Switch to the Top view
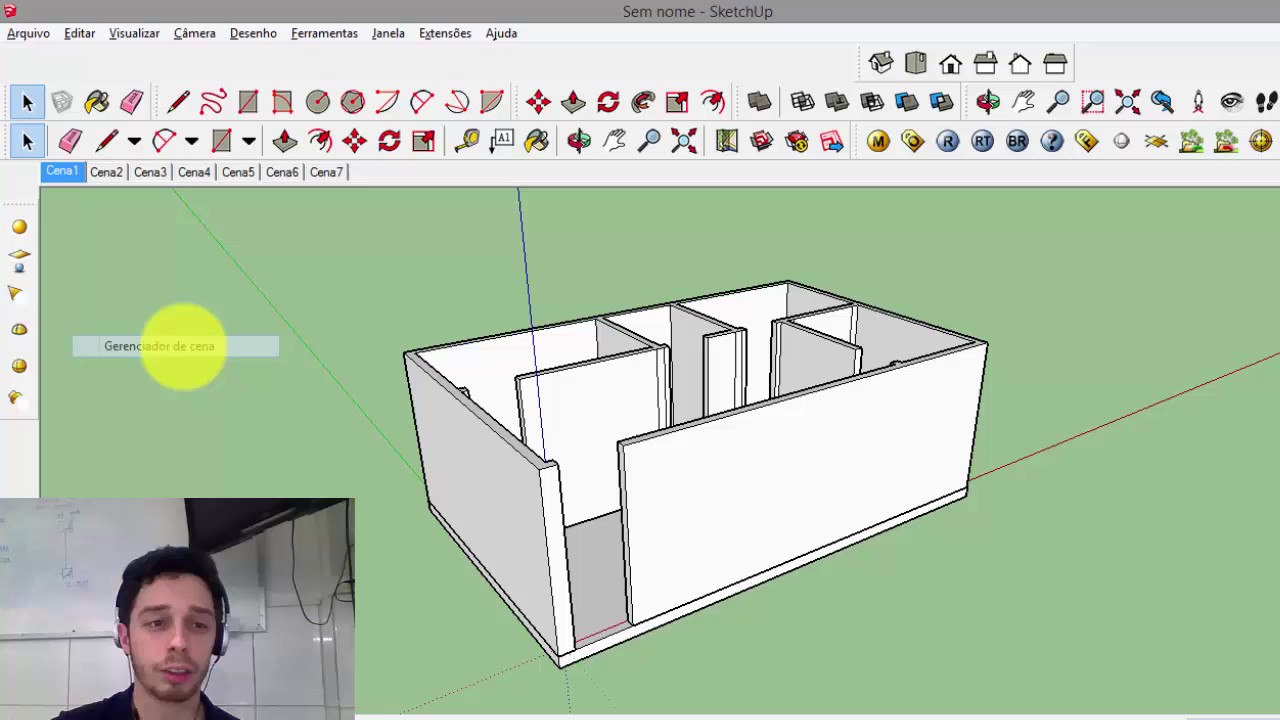This screenshot has width=1280, height=720. 916,64
